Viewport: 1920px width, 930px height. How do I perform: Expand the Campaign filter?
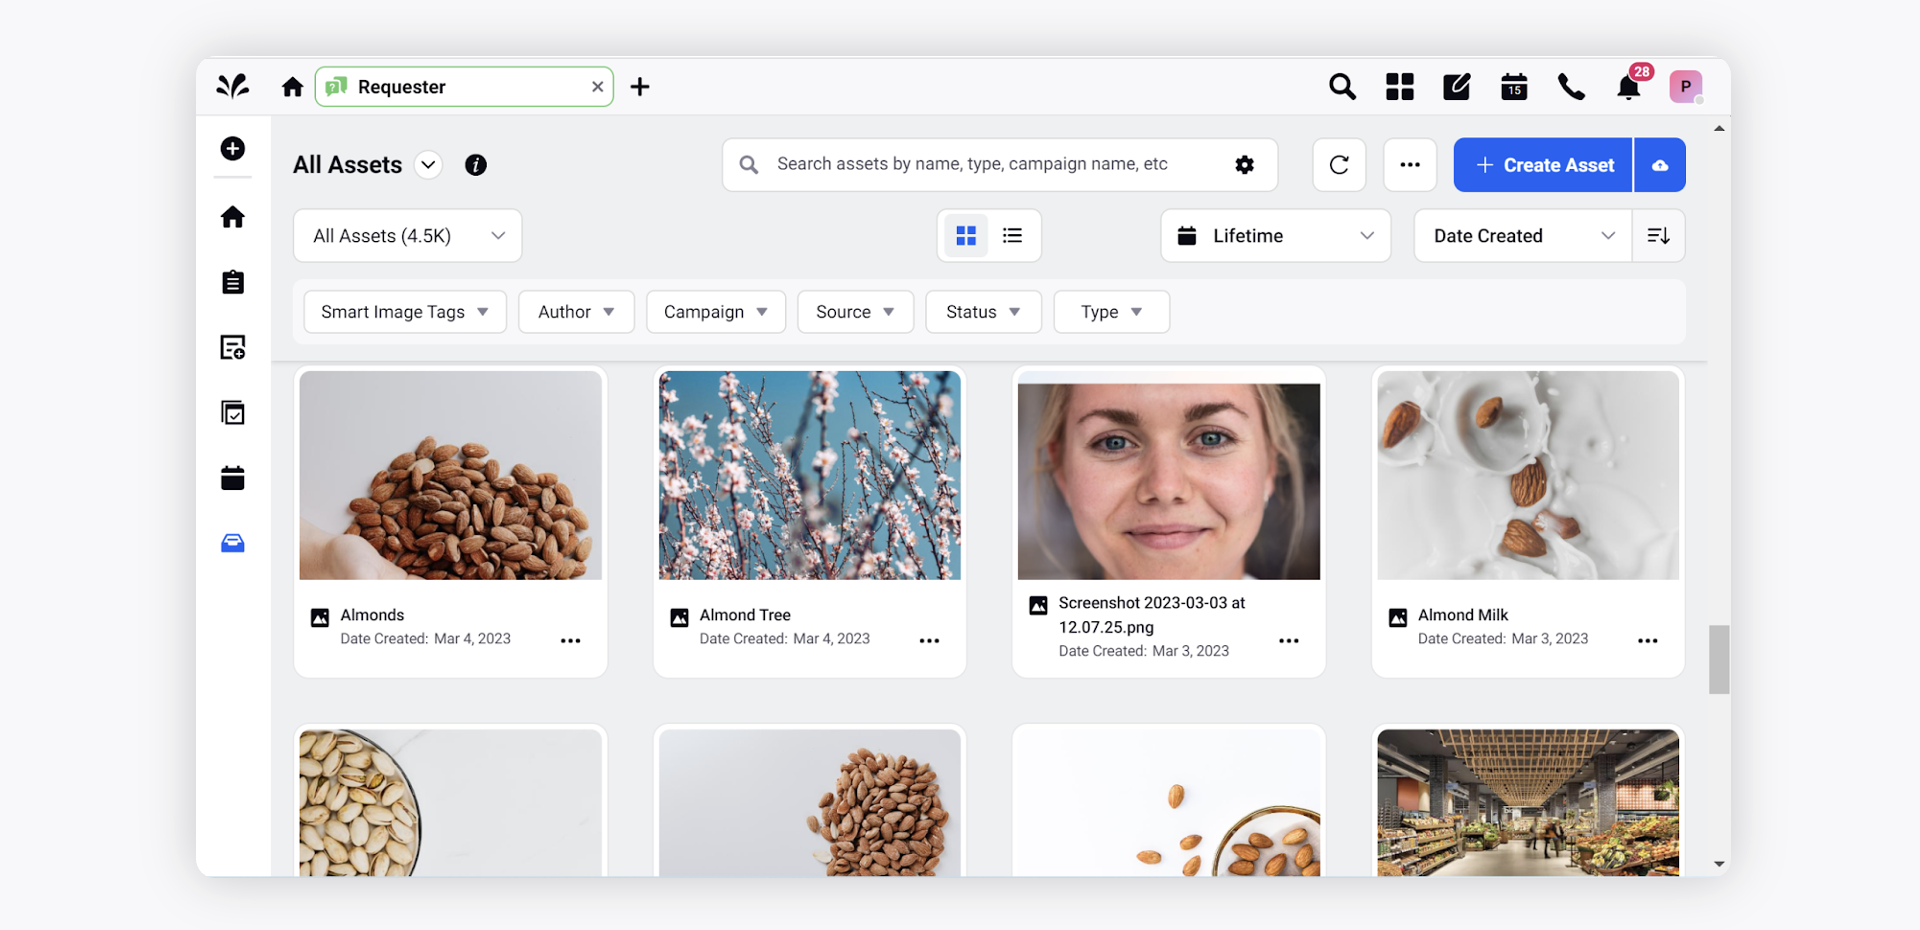click(716, 312)
